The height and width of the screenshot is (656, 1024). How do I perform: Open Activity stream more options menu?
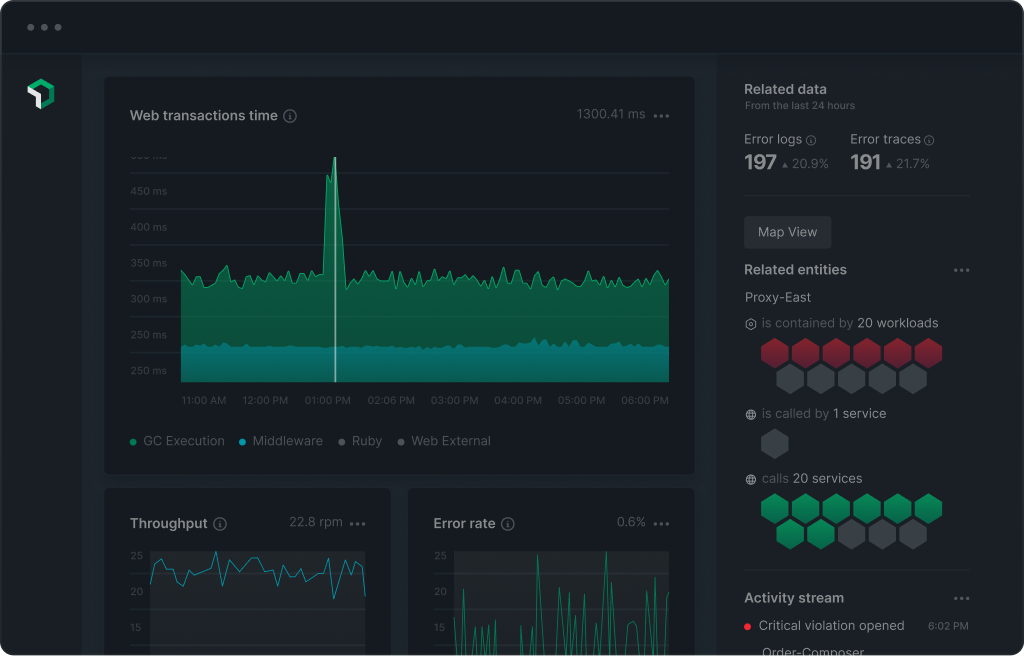coord(961,599)
